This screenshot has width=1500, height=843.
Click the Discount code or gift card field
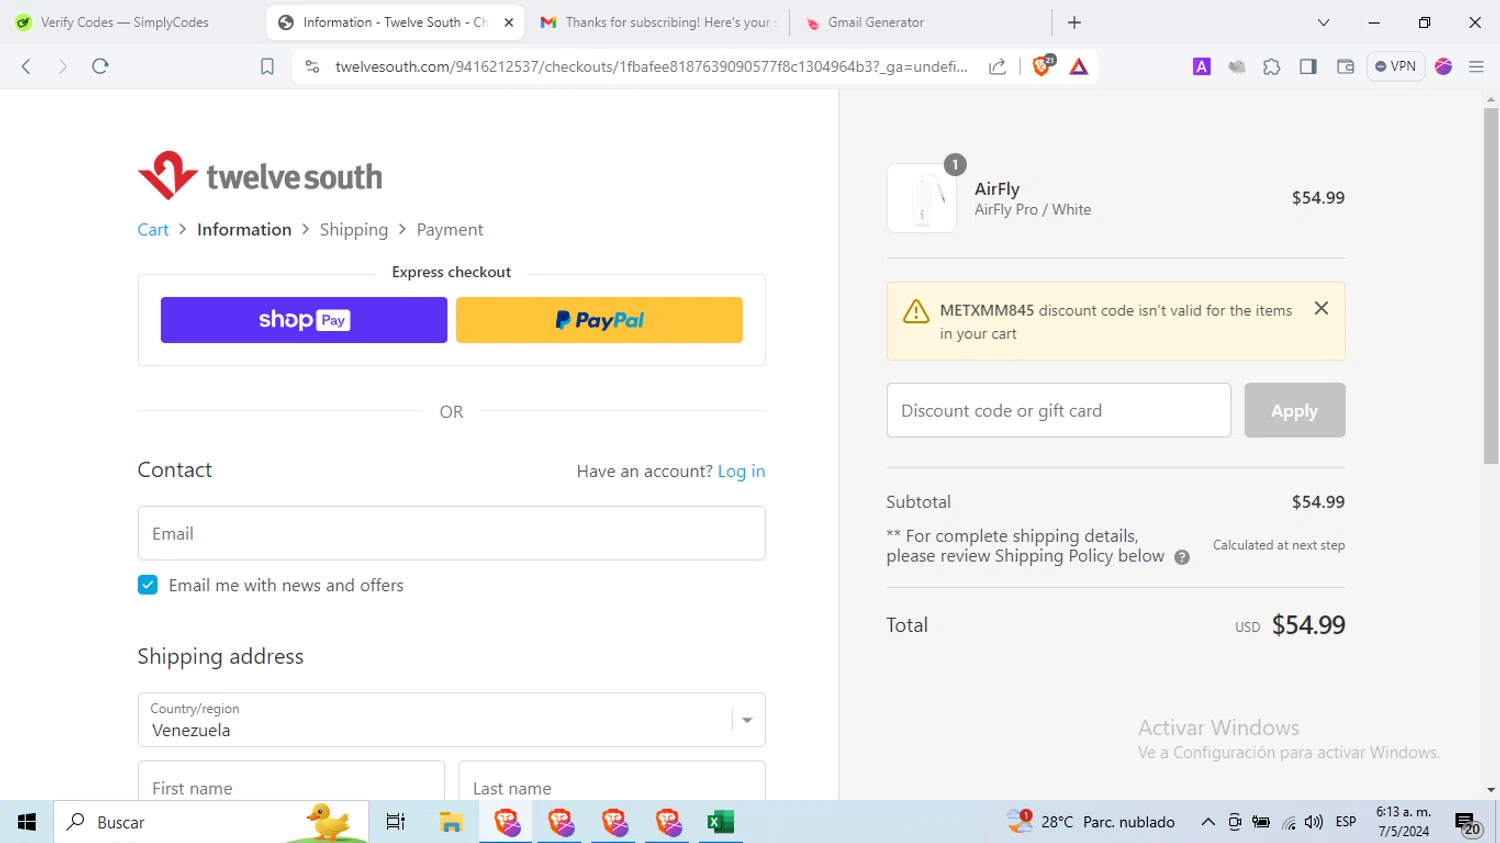click(1058, 410)
